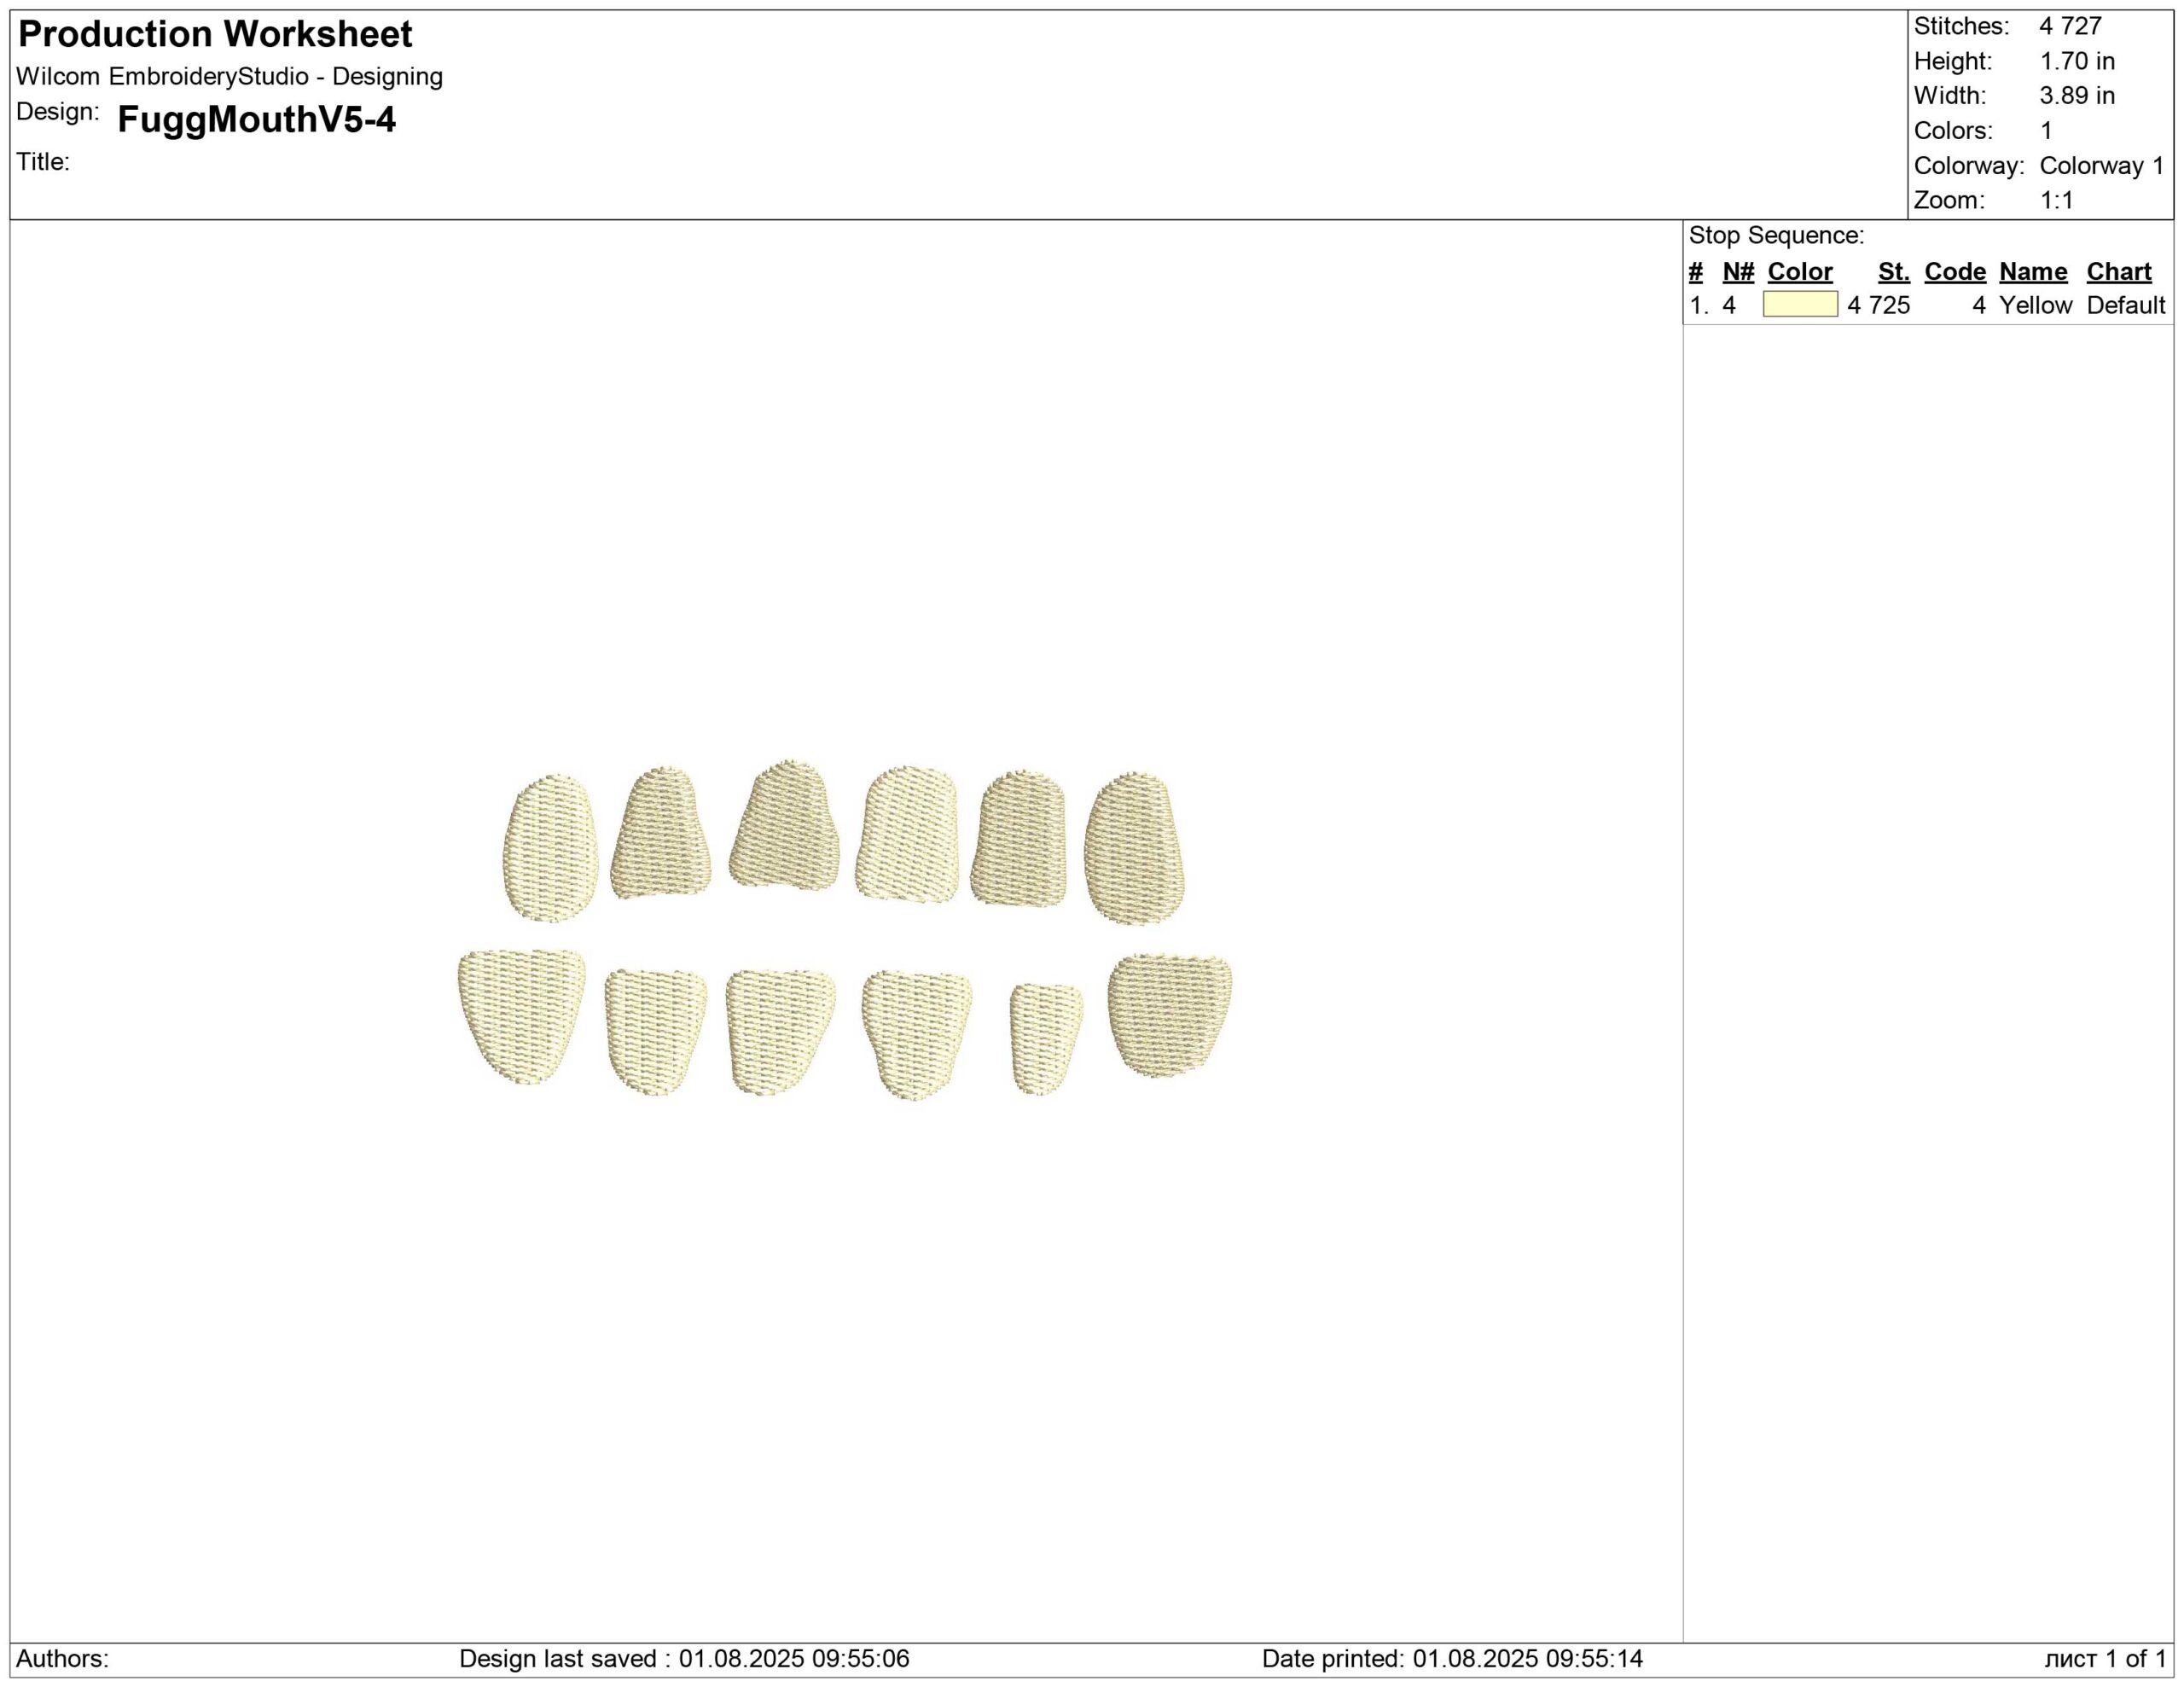
Task: Click the Stitches count value 4 727
Action: 2070,26
